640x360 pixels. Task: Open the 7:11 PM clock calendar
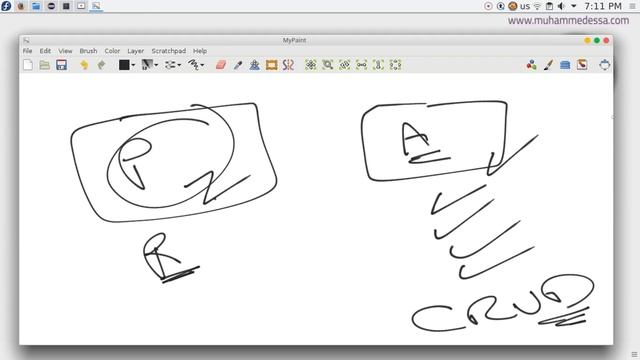[x=603, y=6]
